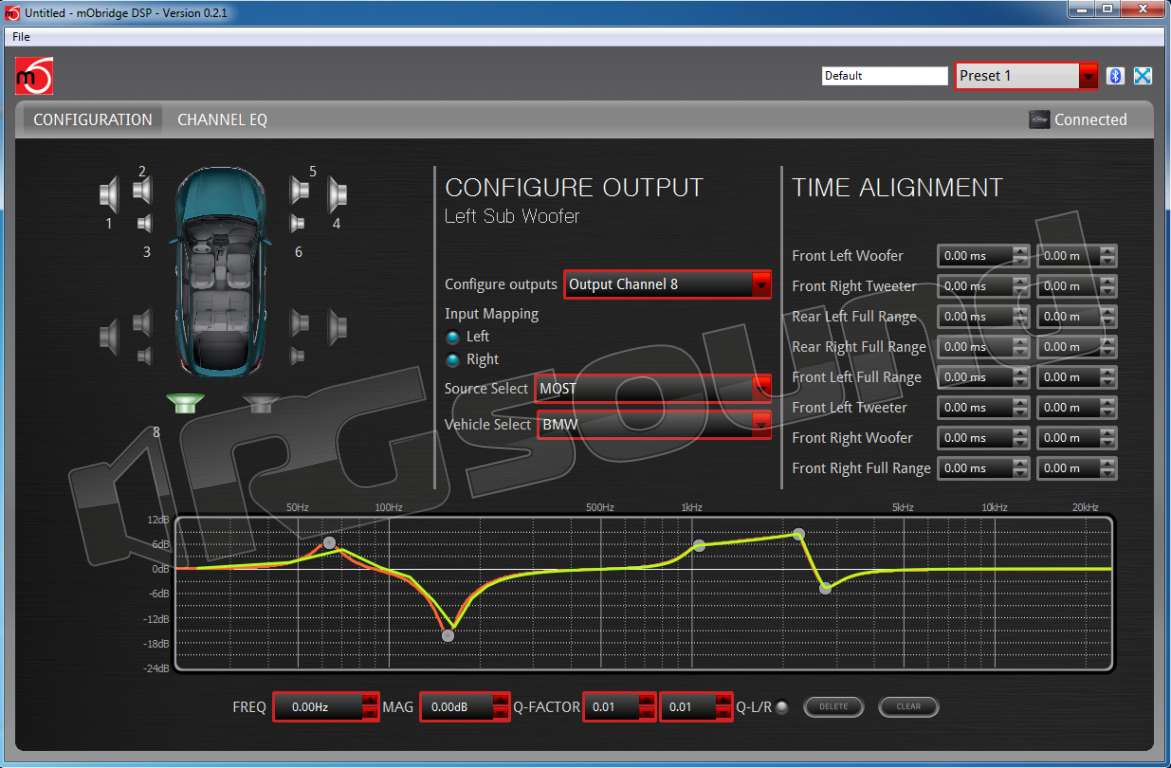Toggle the Q-L/R link indicator

point(782,707)
